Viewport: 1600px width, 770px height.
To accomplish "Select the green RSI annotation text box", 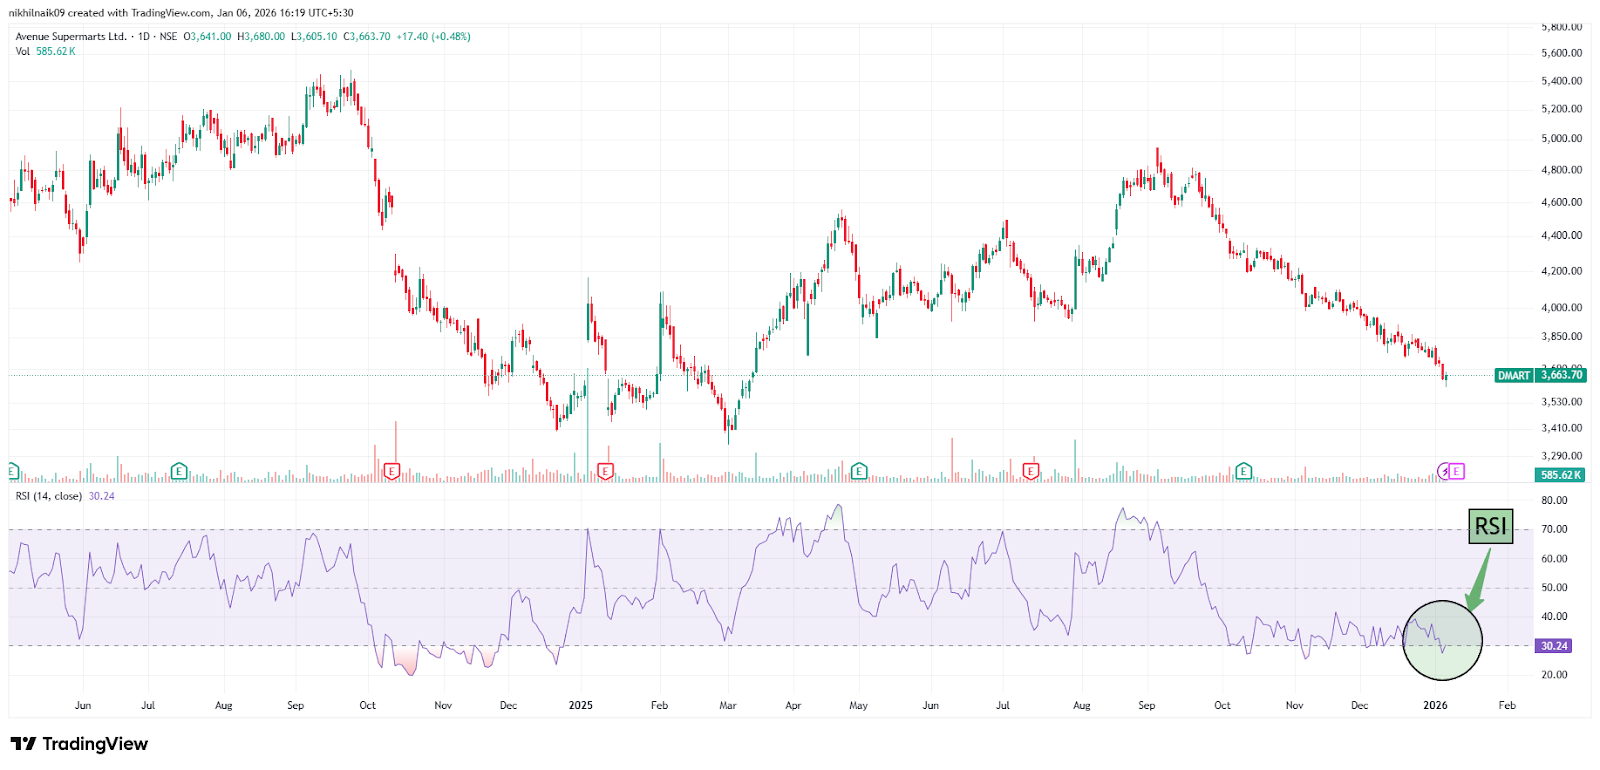I will 1490,526.
